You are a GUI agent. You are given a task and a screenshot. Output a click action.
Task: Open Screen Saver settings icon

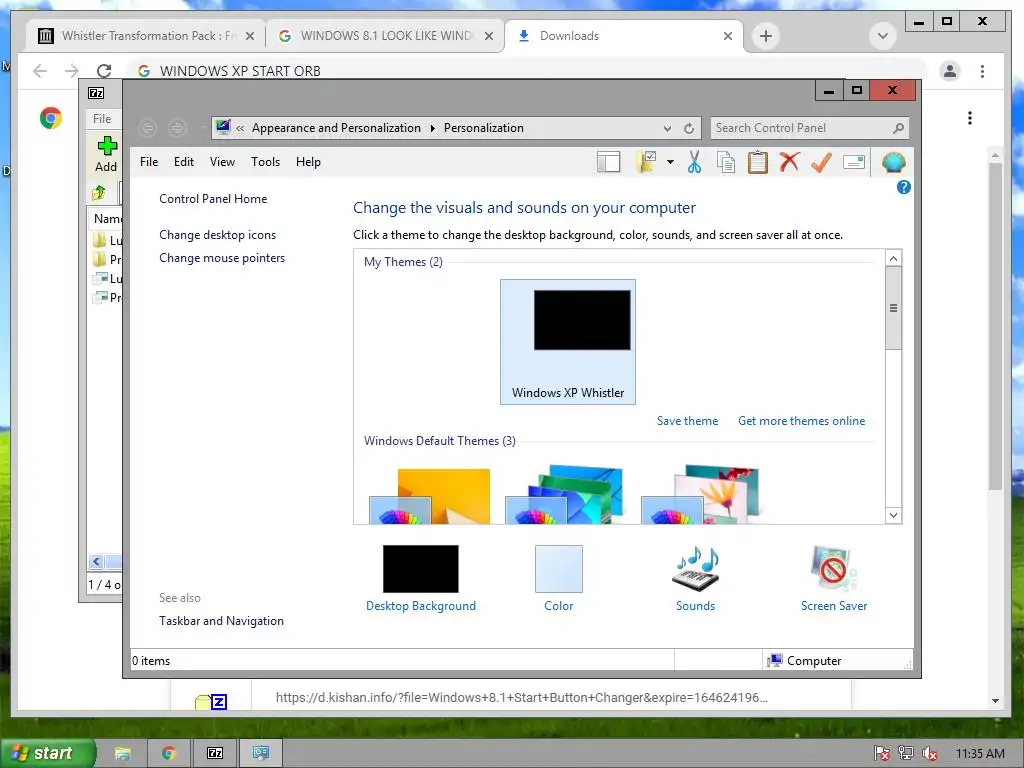[834, 579]
